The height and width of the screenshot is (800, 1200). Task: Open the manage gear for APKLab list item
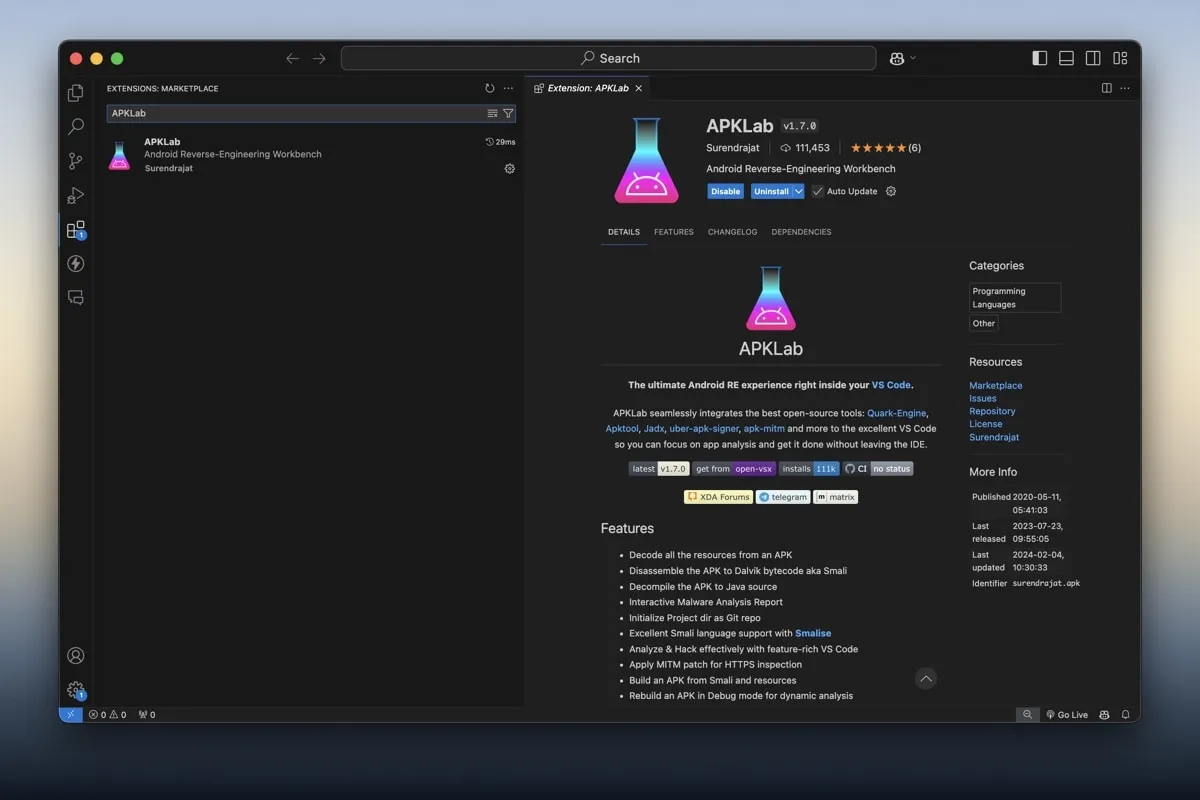[x=509, y=169]
